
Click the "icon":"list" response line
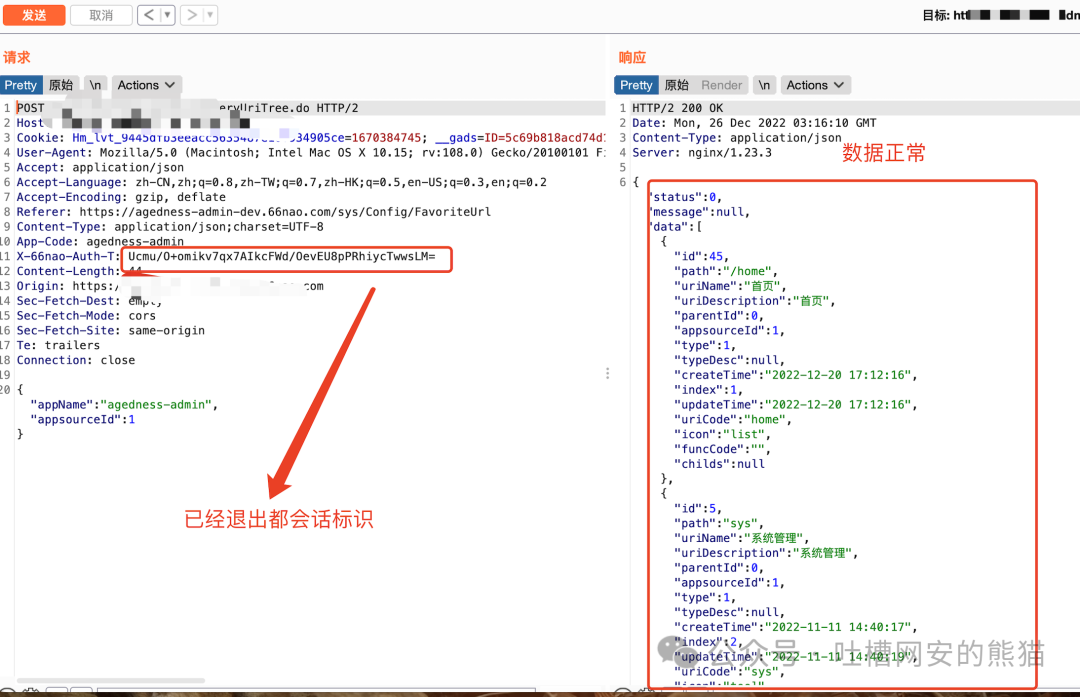tap(723, 435)
